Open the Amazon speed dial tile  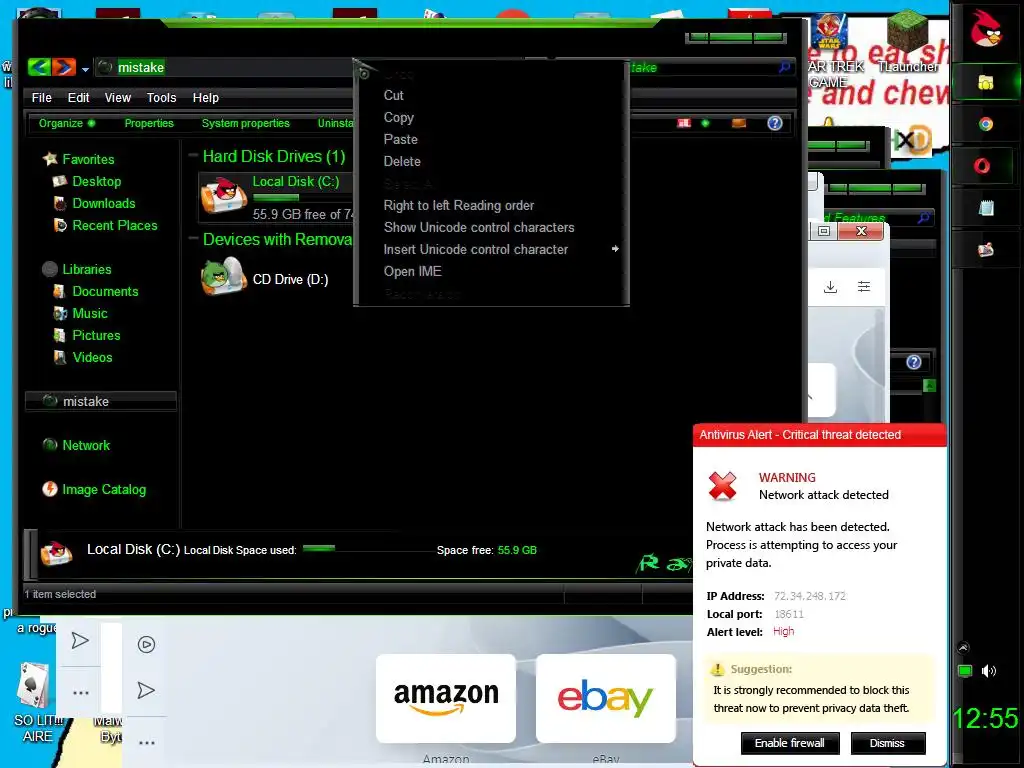pos(446,698)
